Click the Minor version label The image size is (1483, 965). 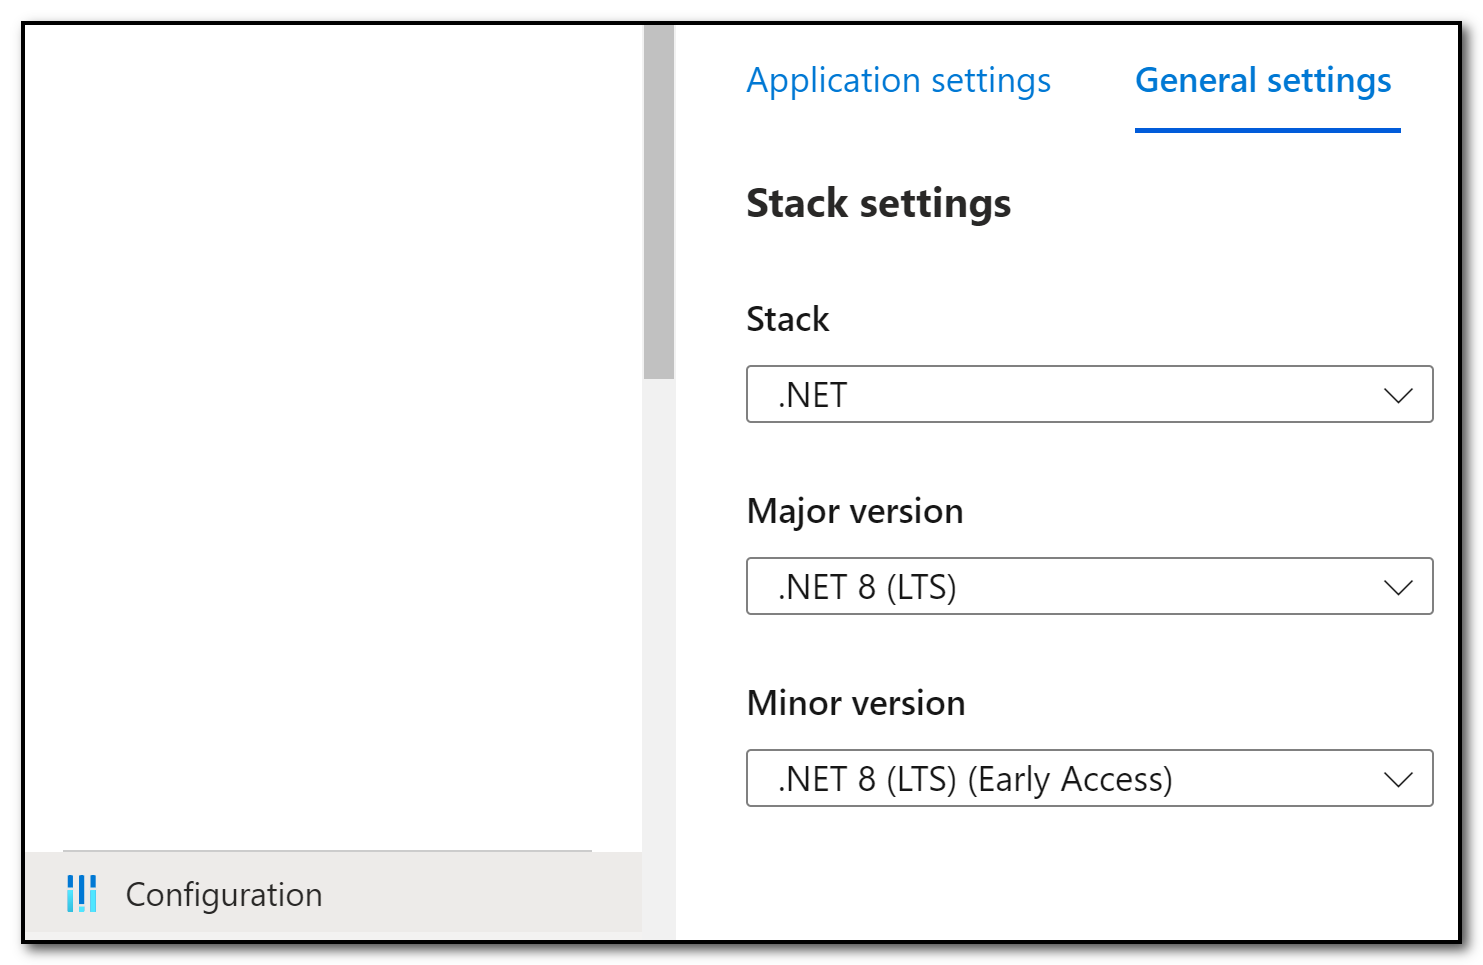click(x=855, y=703)
